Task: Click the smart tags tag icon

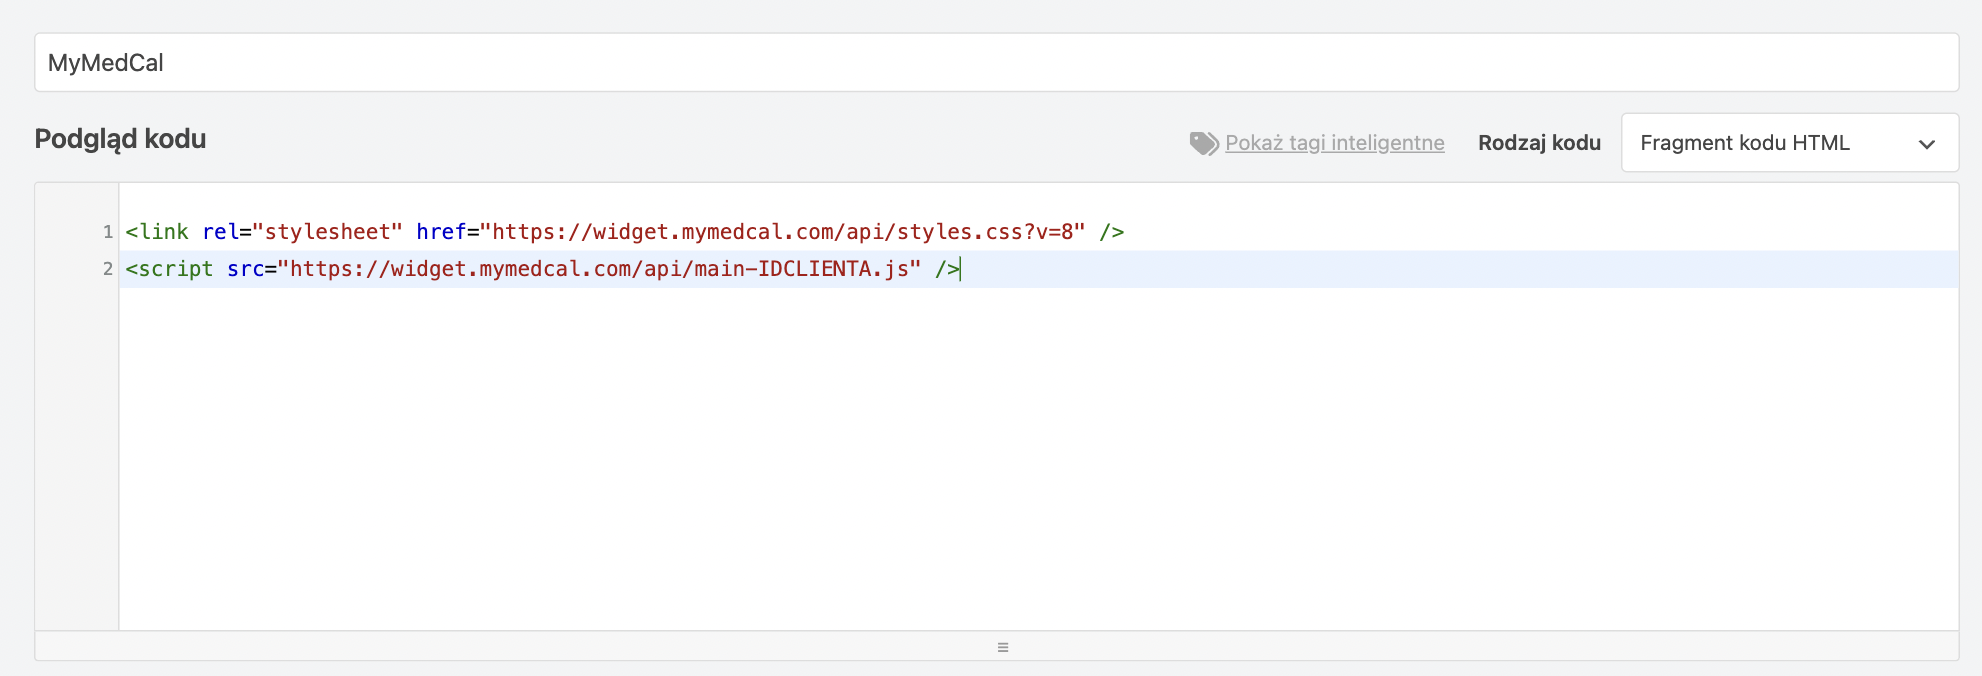Action: pyautogui.click(x=1203, y=143)
